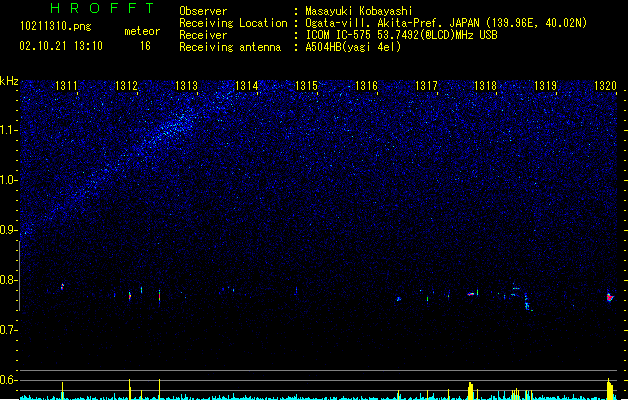Click the 0.9 frequency axis label
The image size is (629, 400).
(8, 230)
